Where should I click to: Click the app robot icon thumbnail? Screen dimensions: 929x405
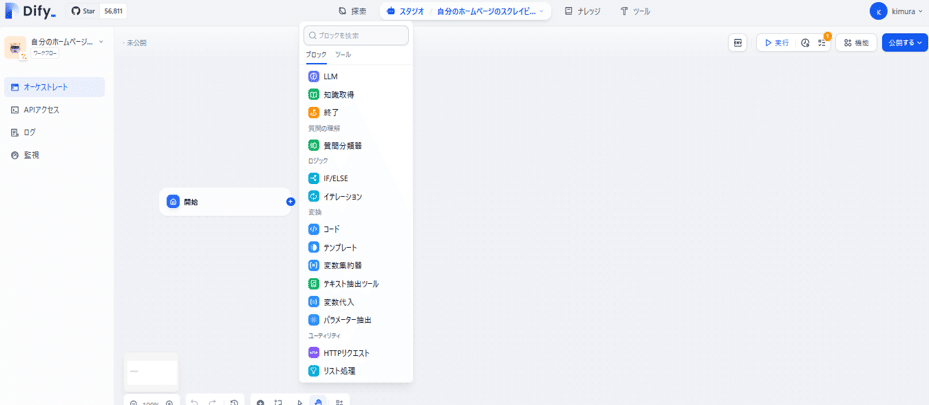tap(15, 47)
